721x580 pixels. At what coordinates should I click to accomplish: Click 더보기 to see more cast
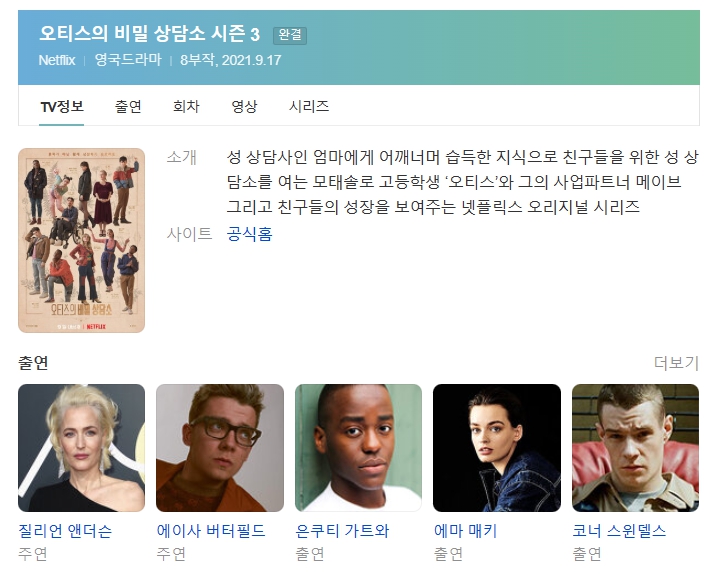(676, 363)
